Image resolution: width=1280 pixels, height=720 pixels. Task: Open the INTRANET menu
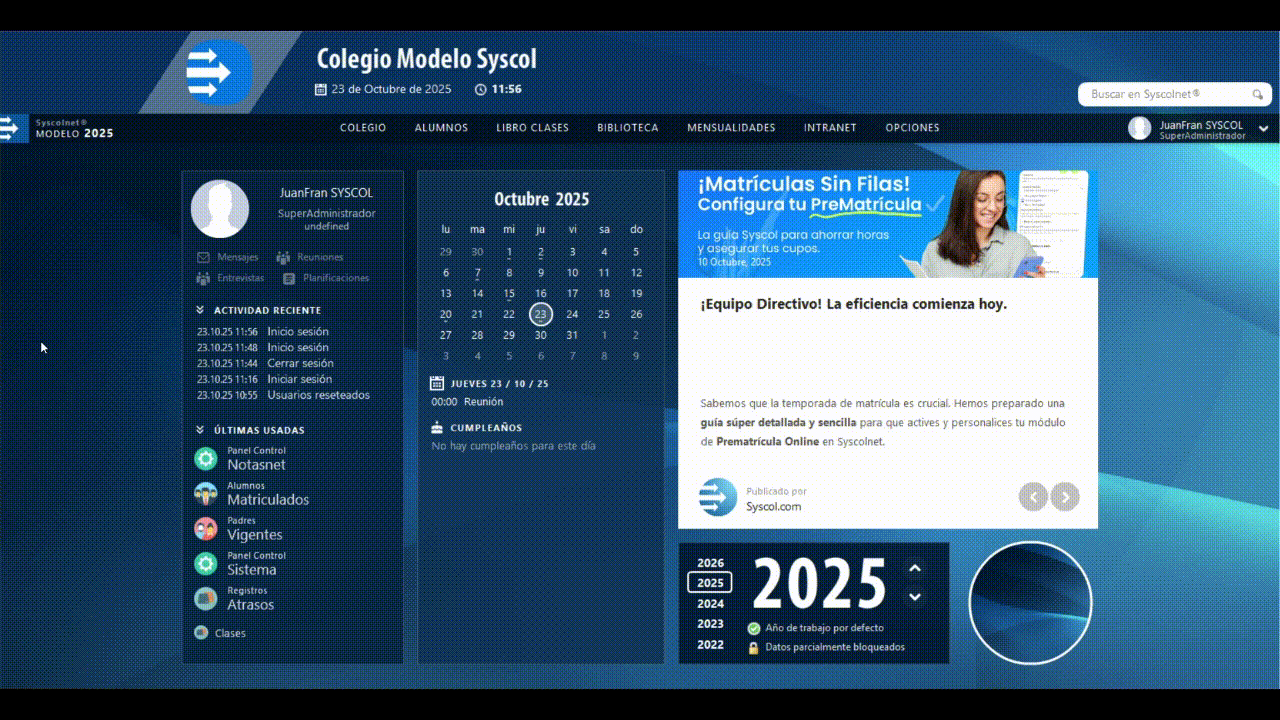tap(830, 128)
